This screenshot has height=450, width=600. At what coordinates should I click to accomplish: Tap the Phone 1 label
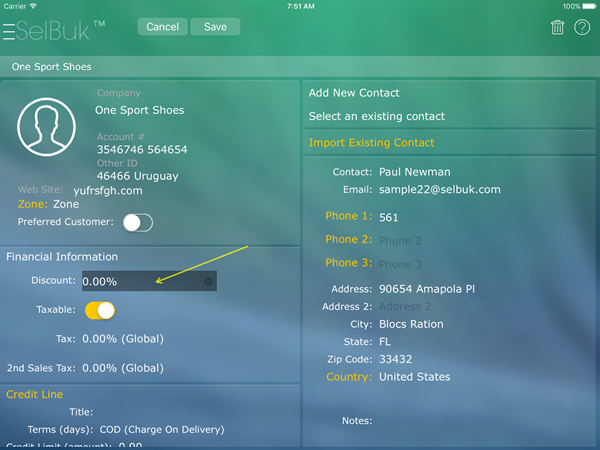(347, 216)
